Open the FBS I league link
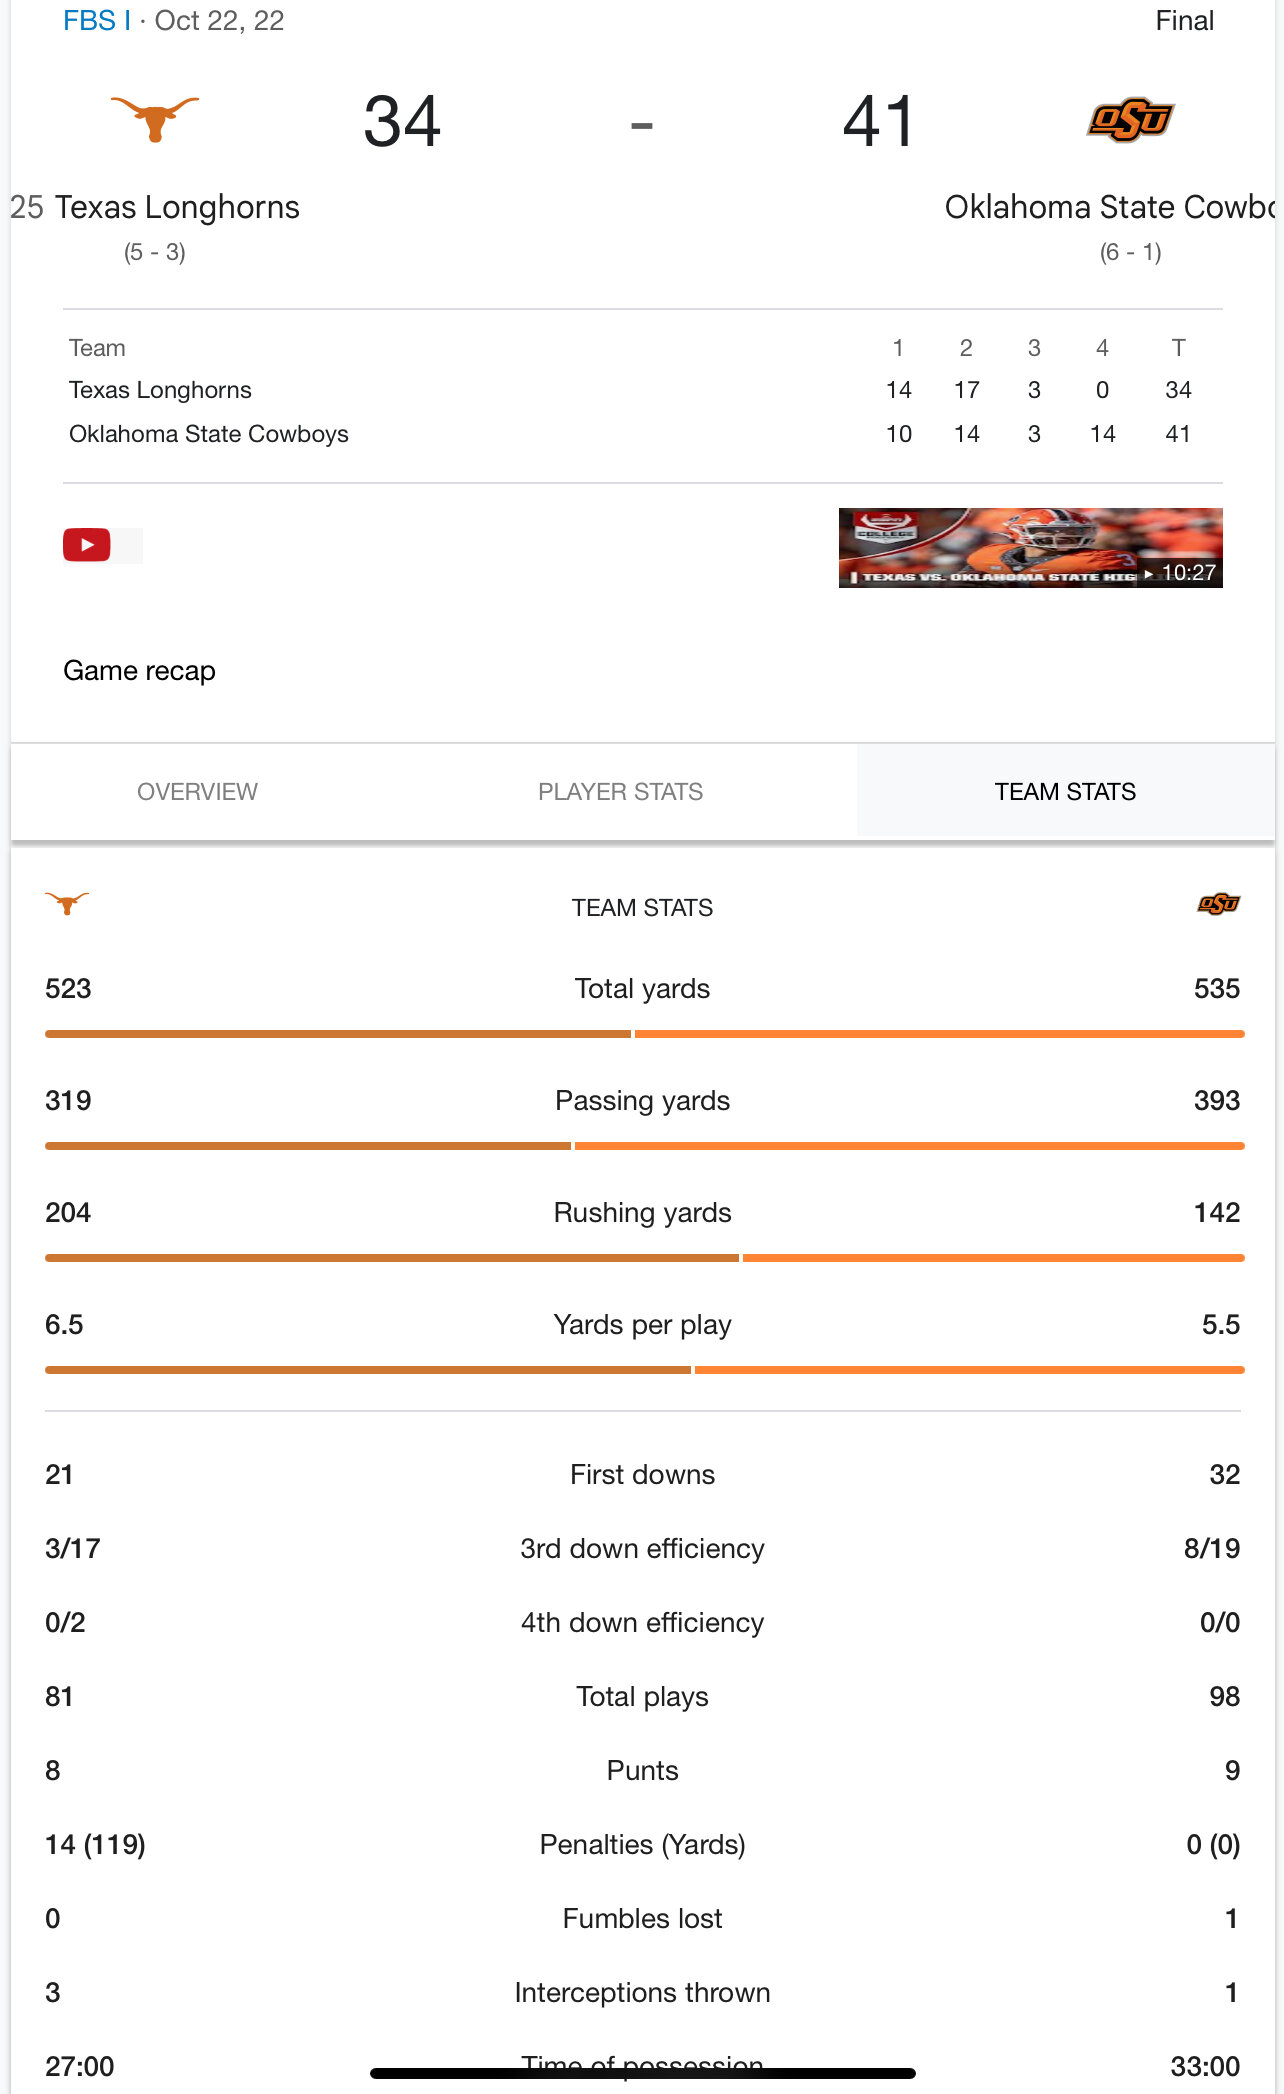 coord(97,21)
